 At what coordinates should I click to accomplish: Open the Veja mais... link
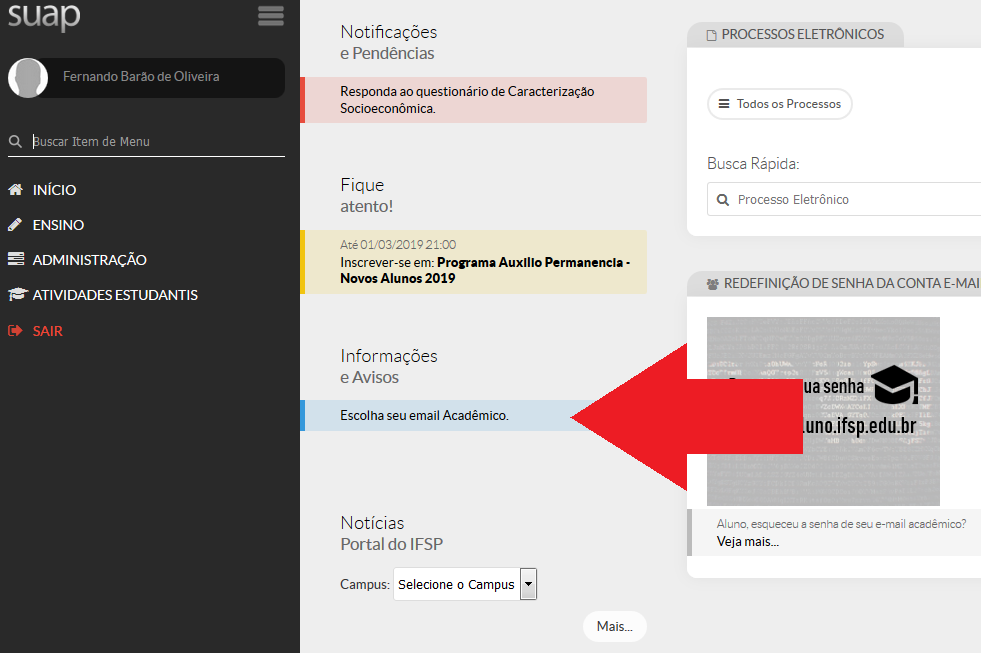[x=747, y=542]
